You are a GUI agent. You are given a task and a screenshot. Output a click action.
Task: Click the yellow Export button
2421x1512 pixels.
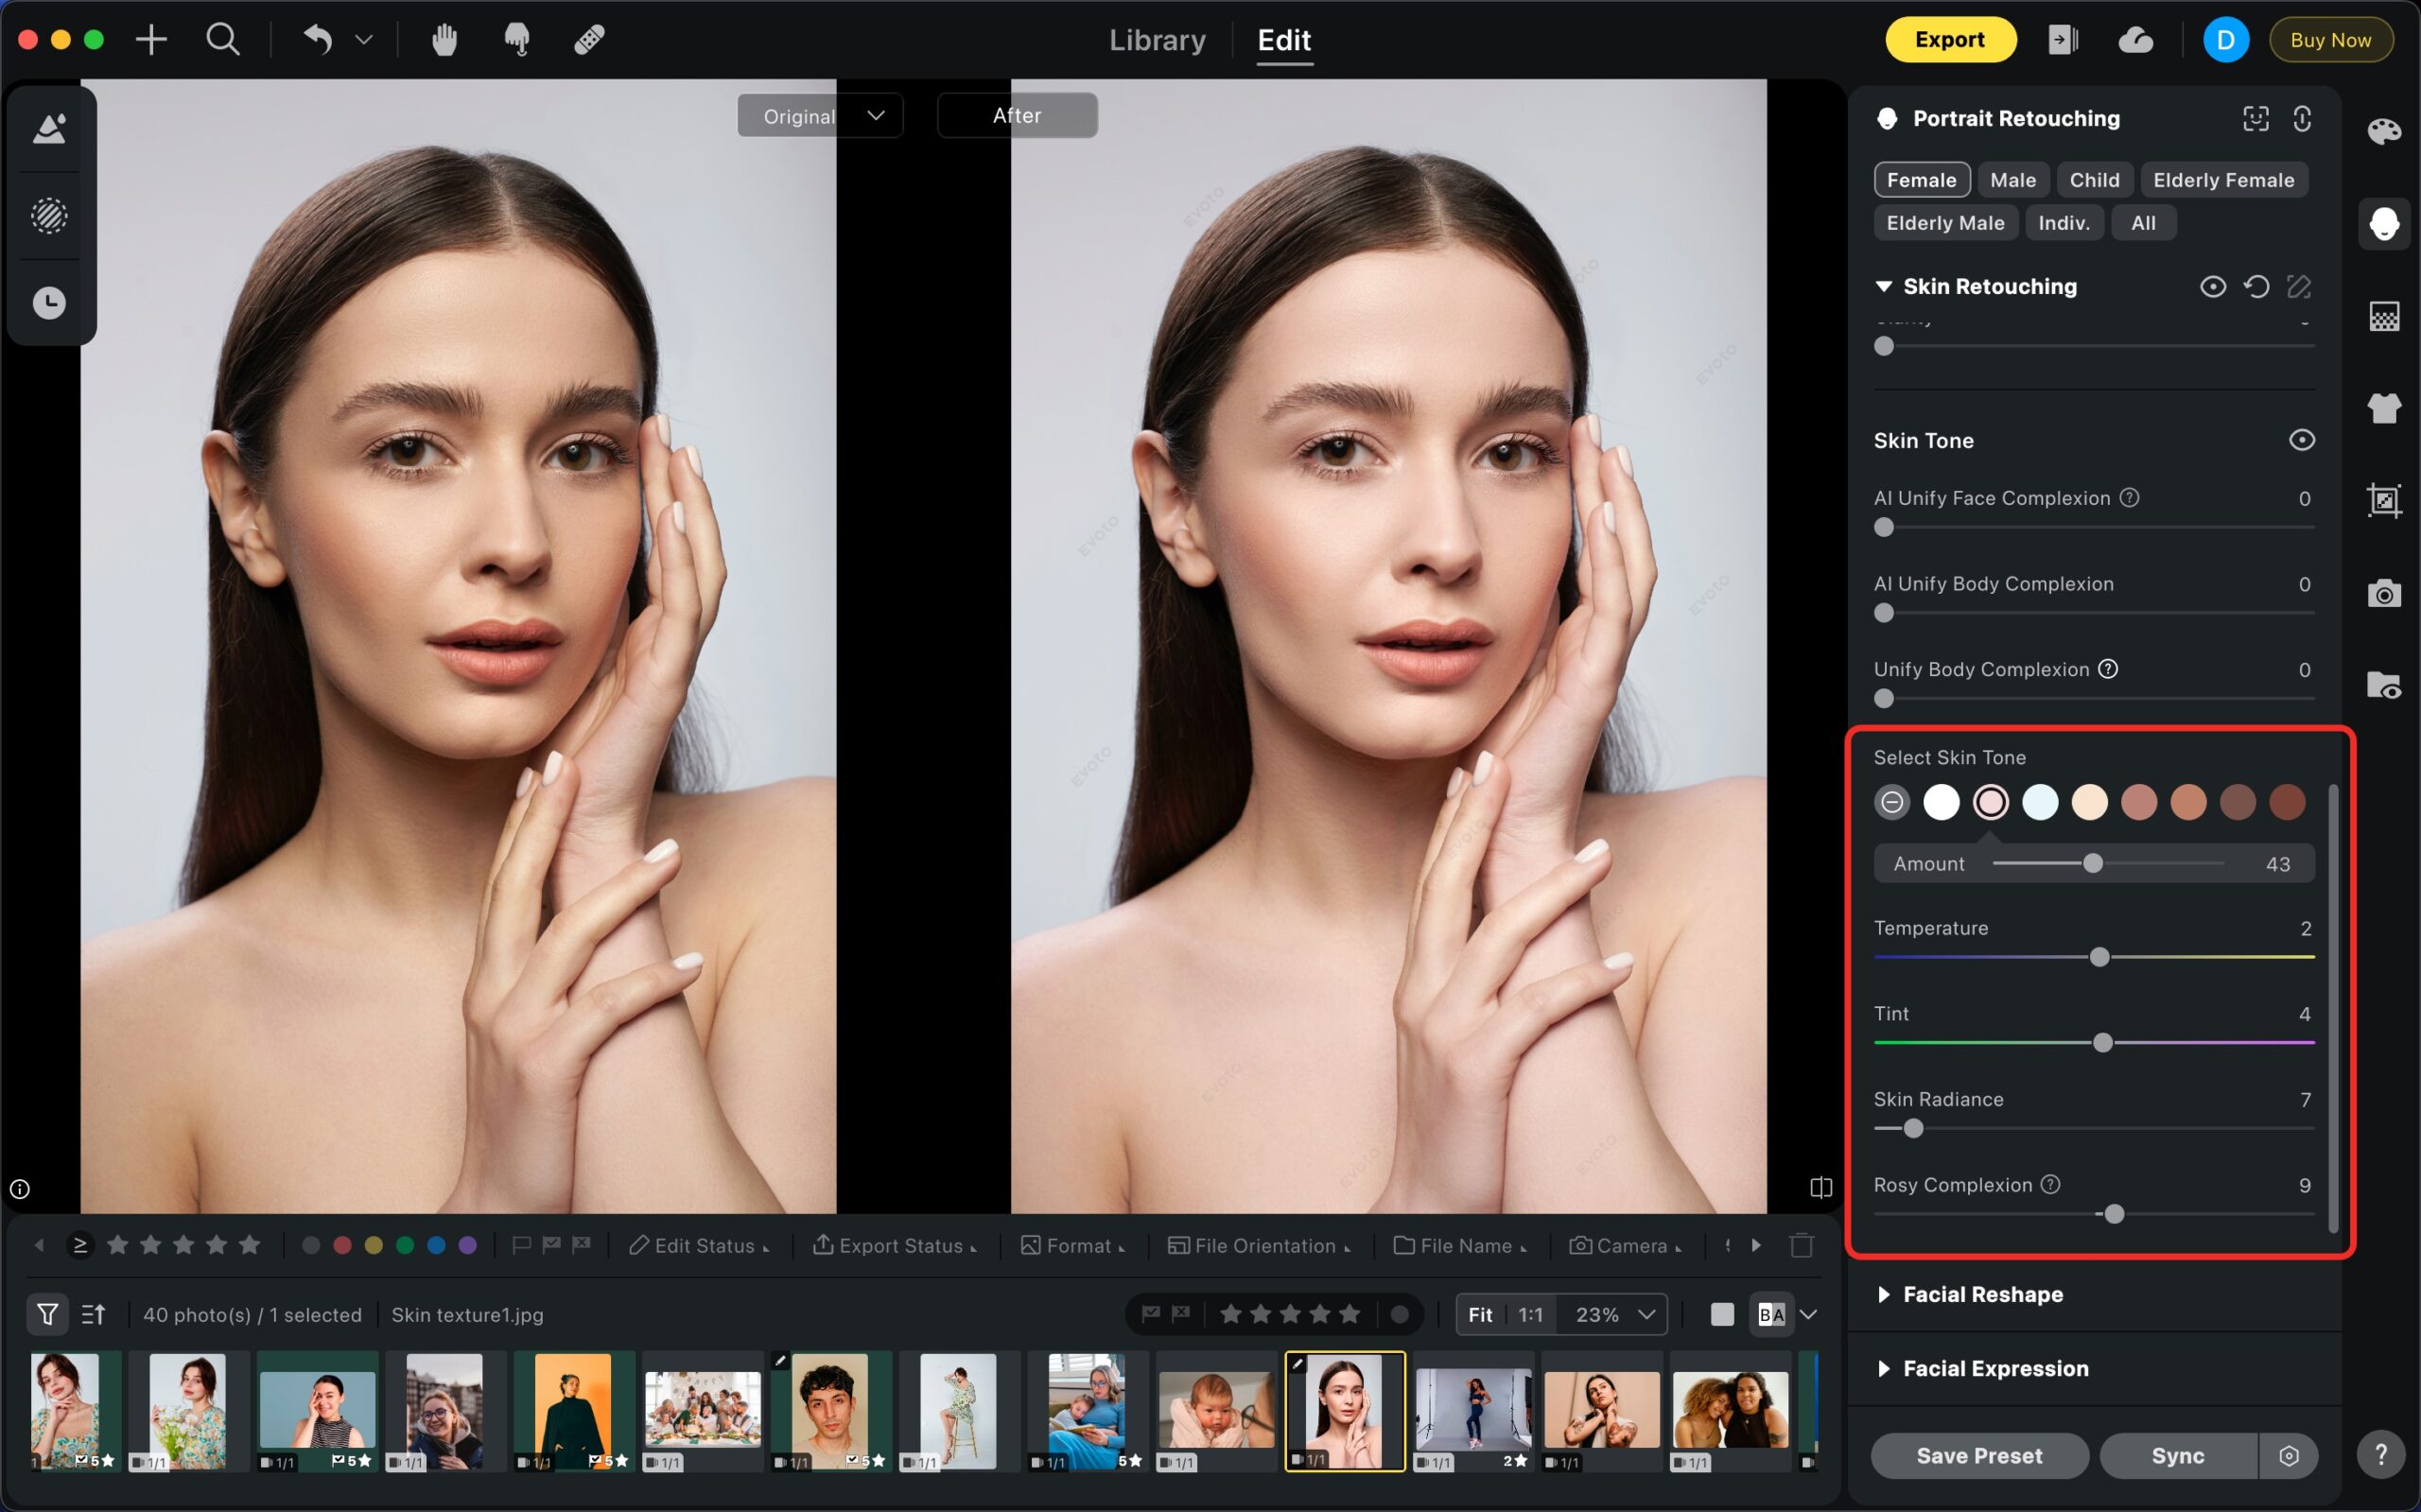(1949, 40)
